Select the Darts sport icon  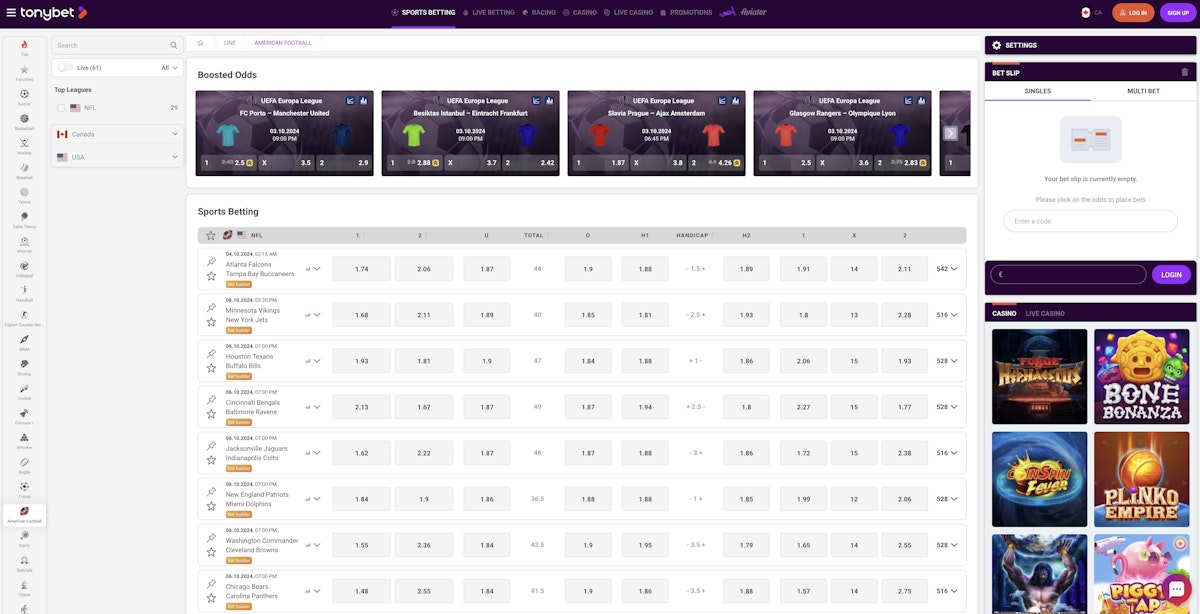click(23, 537)
